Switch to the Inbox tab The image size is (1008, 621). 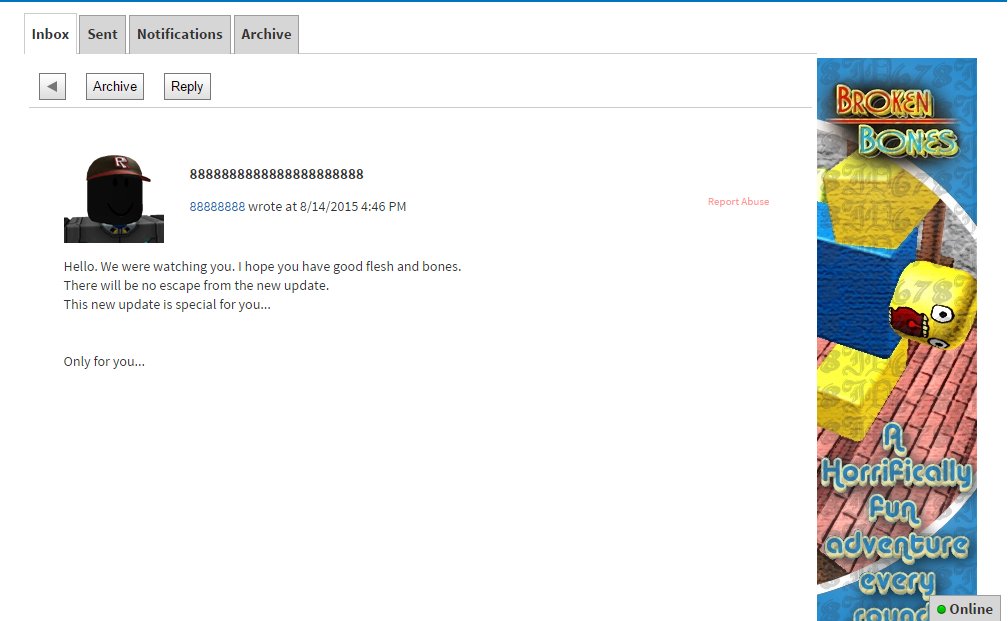pyautogui.click(x=50, y=34)
